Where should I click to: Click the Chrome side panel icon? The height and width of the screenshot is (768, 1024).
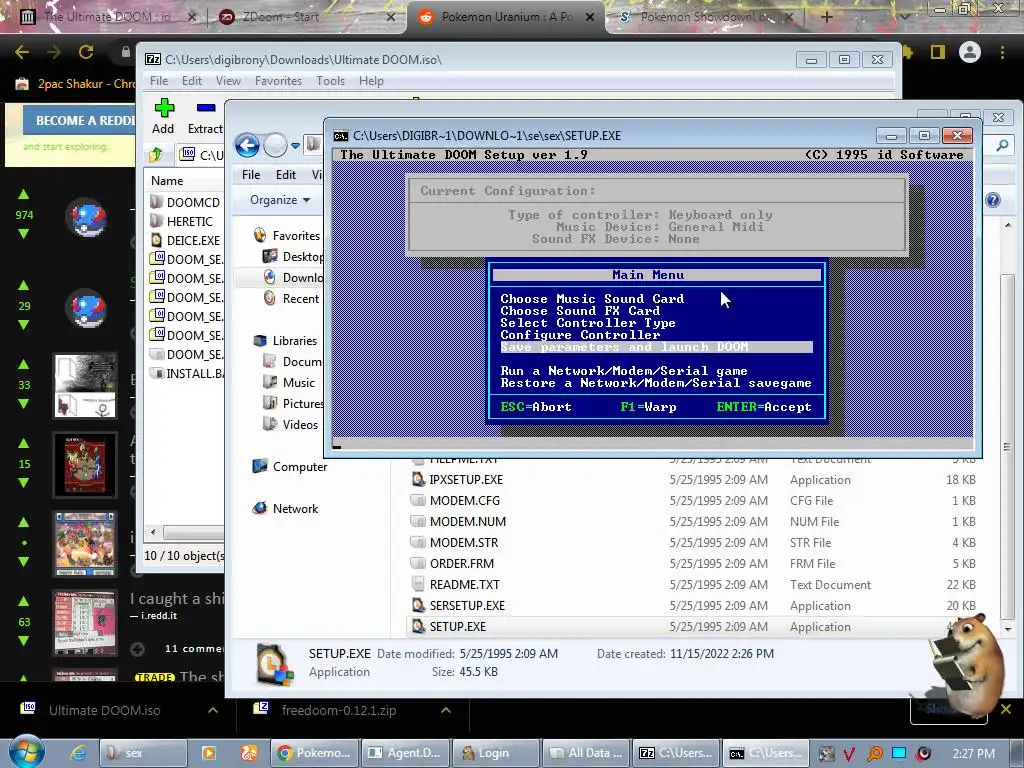[x=938, y=52]
